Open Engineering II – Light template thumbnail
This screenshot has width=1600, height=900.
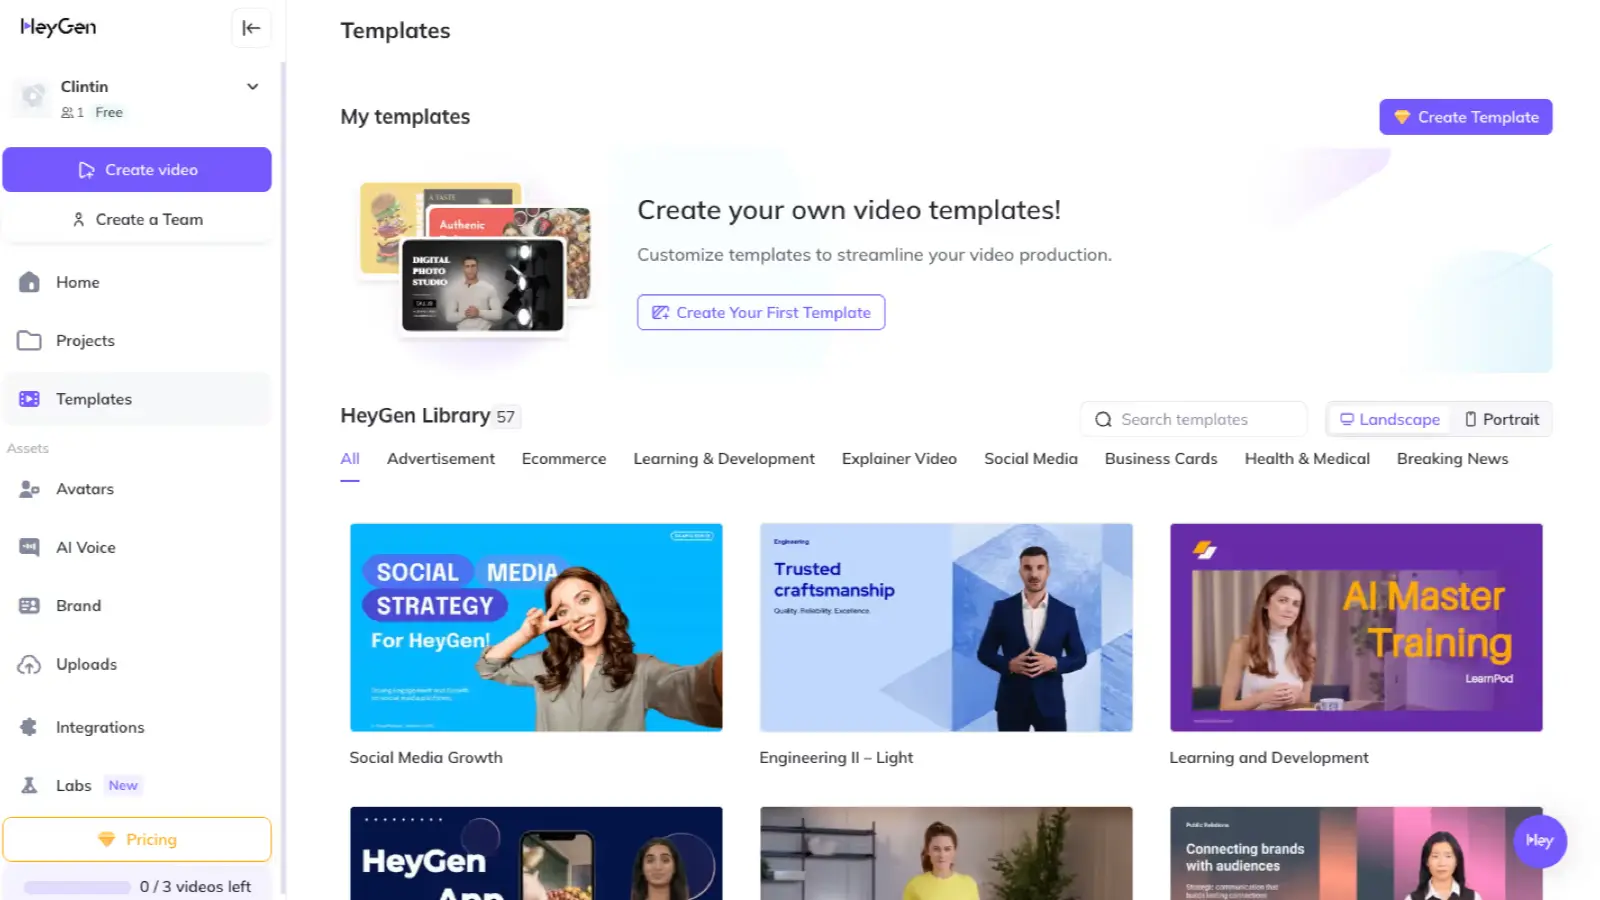[946, 628]
